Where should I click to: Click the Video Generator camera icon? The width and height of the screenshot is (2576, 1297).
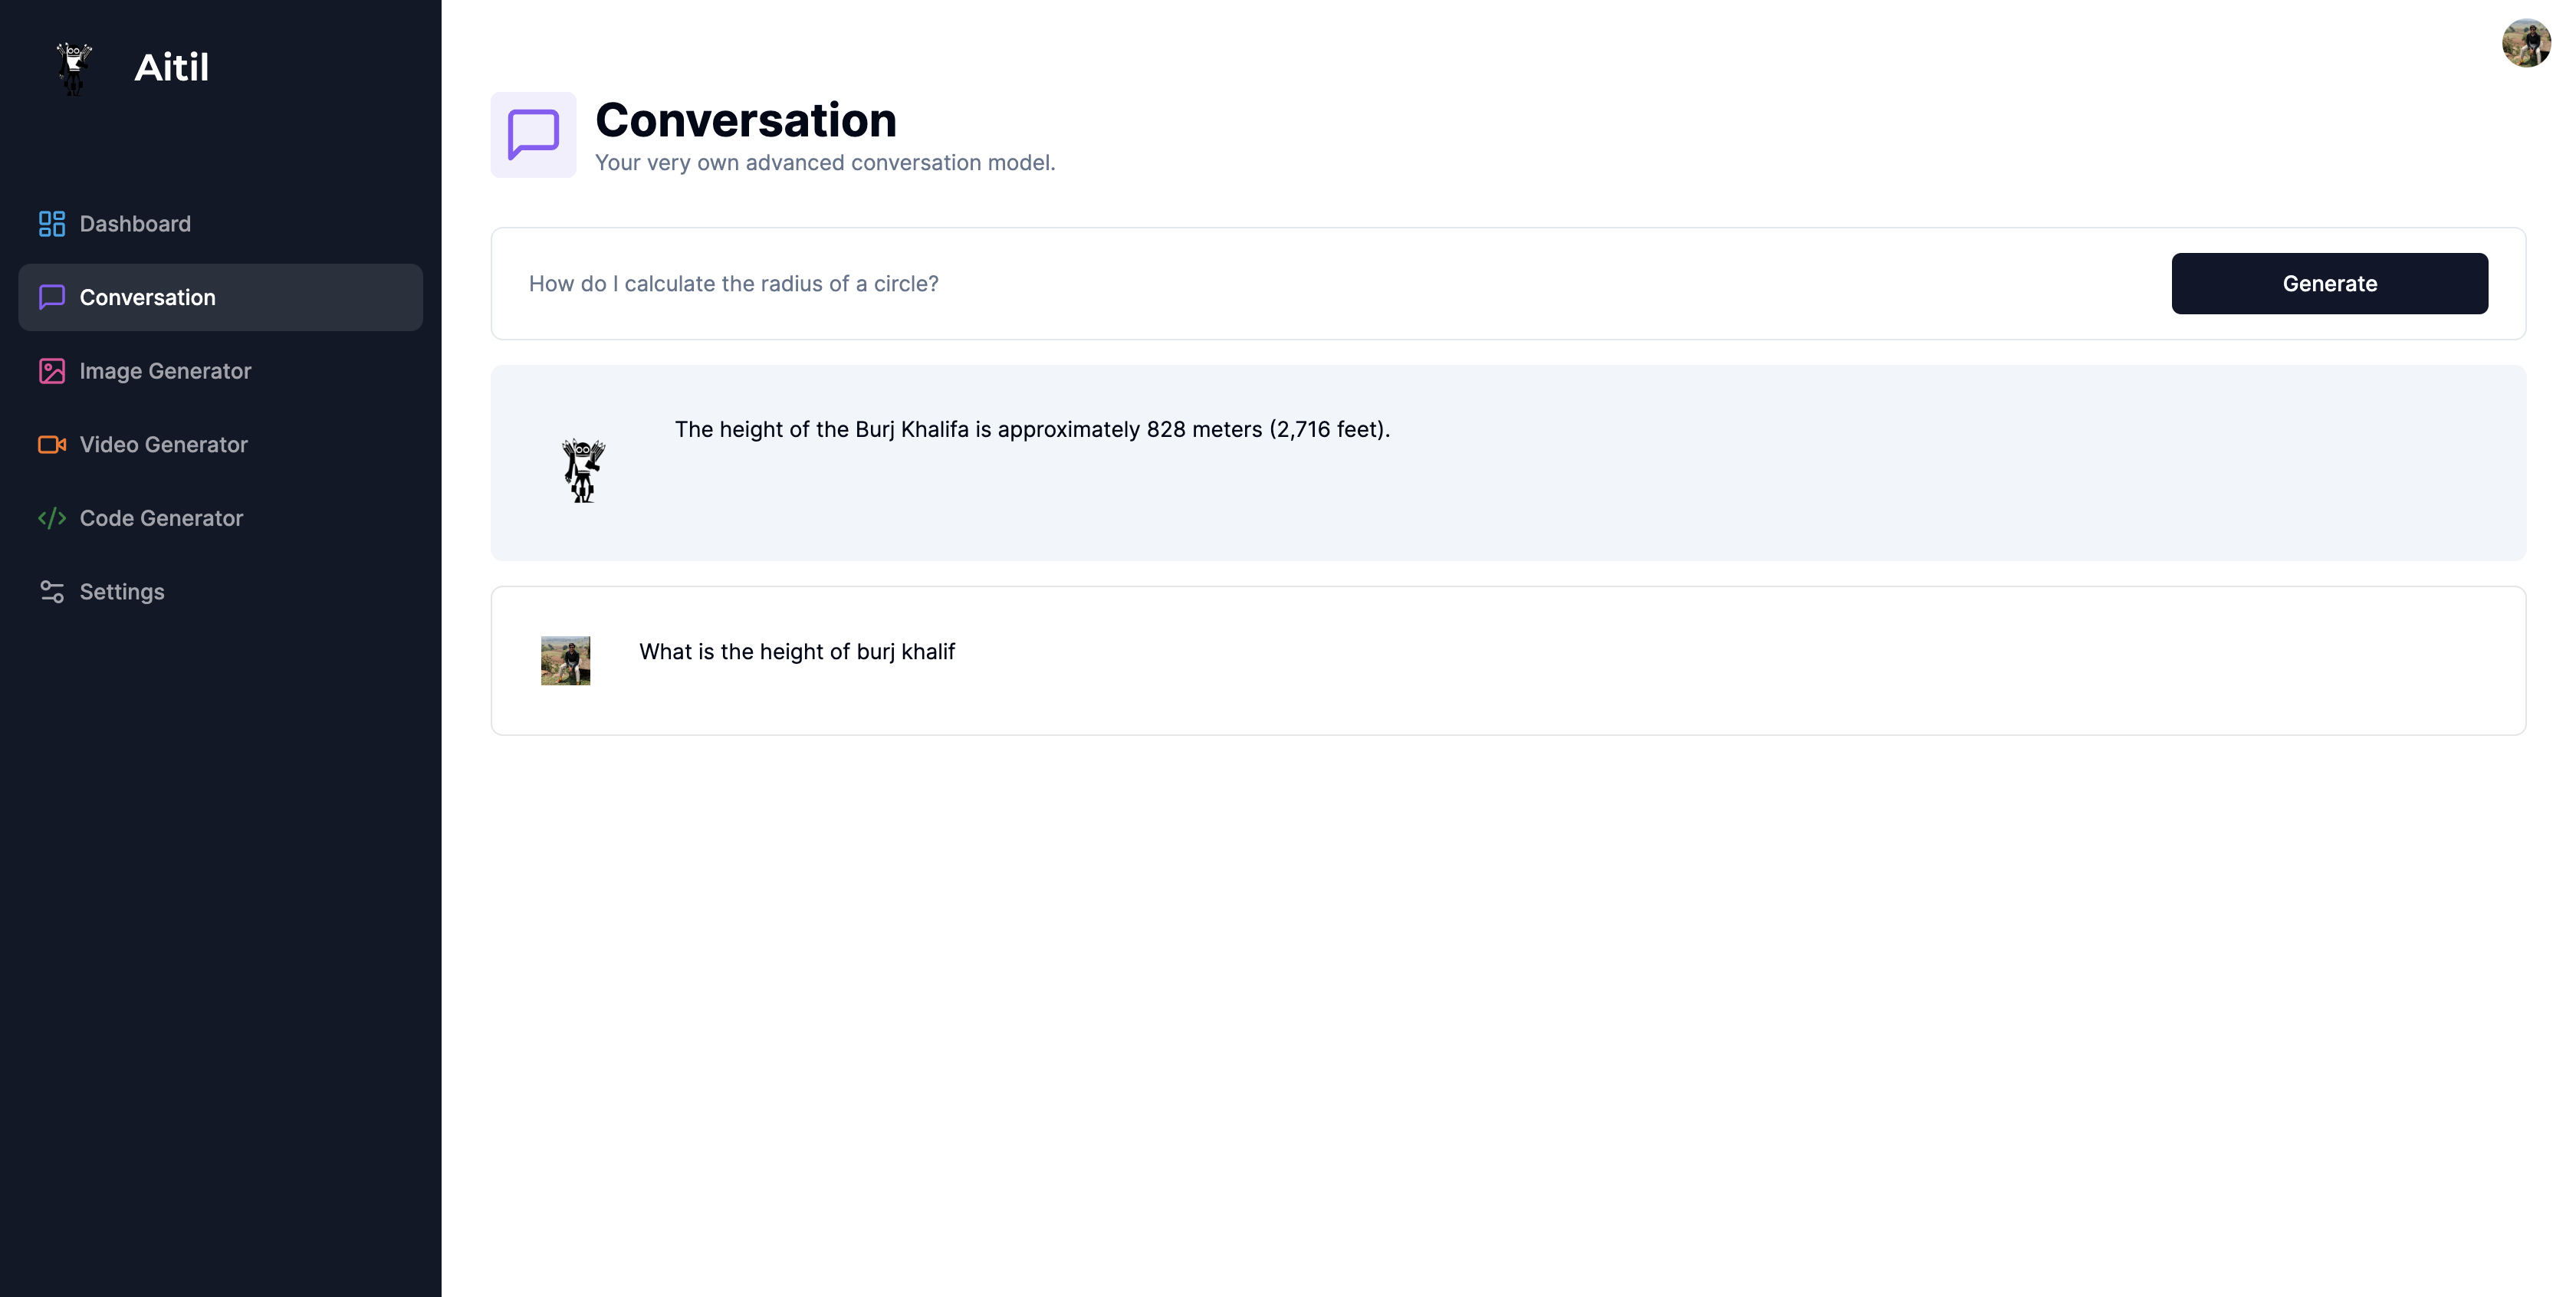coord(52,445)
